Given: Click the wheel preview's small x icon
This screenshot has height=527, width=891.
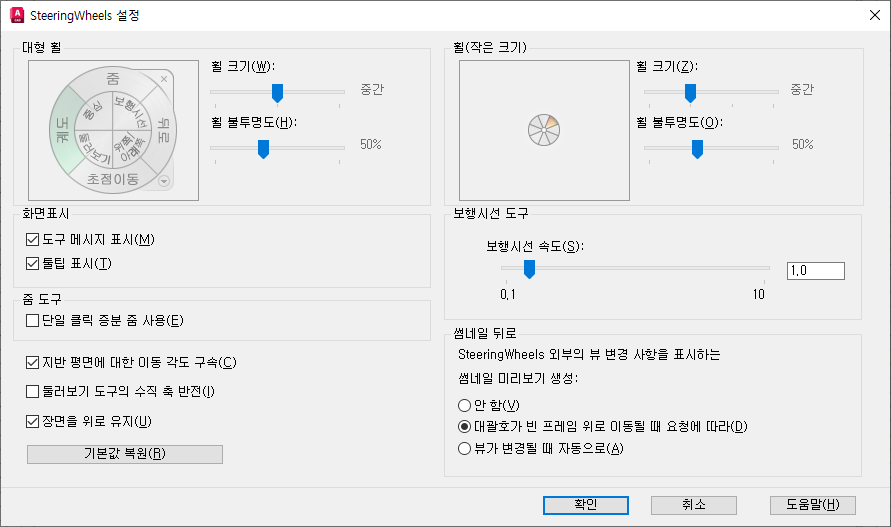Looking at the screenshot, I should (164, 79).
